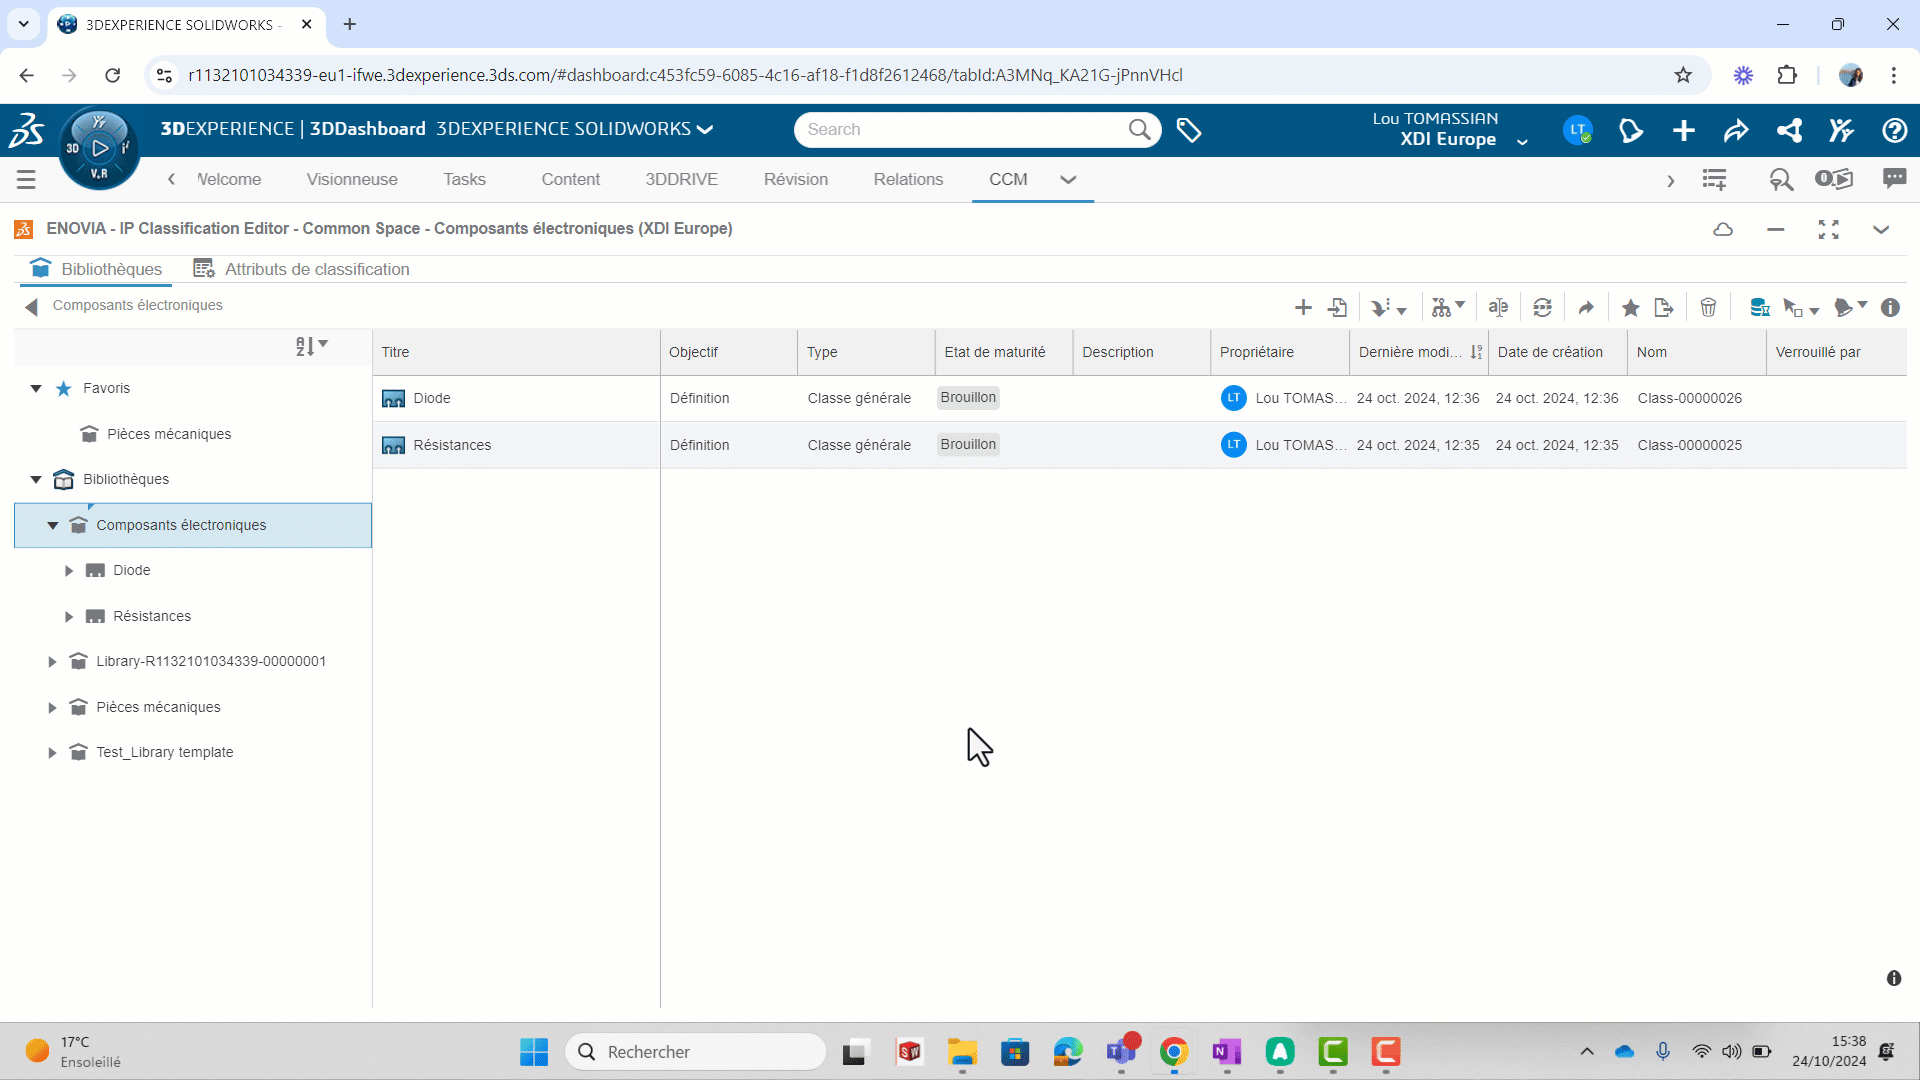1920x1080 pixels.
Task: Switch to the Attributs de classification tab
Action: pos(300,269)
